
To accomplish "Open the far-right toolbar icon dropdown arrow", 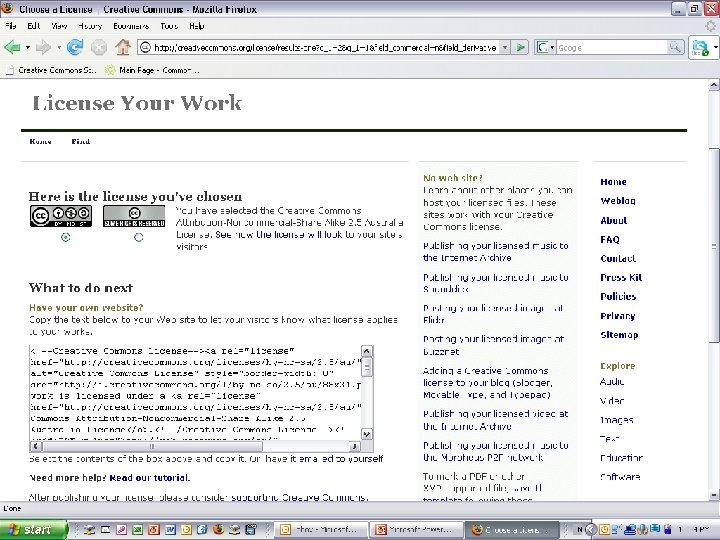I will pos(715,47).
